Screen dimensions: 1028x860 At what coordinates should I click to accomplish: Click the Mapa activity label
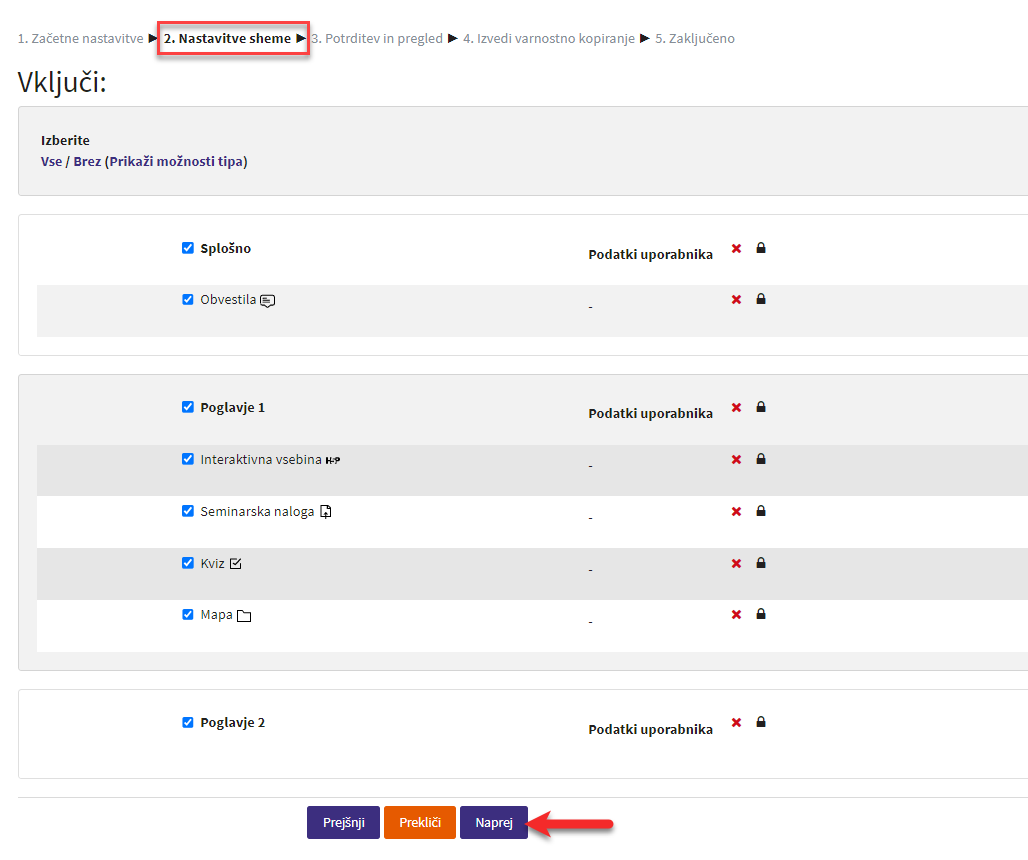[x=216, y=615]
